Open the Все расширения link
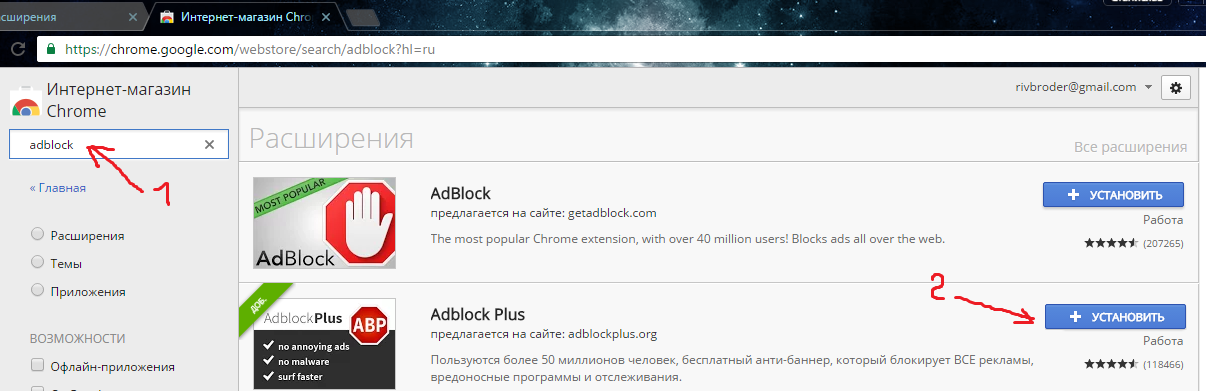The width and height of the screenshot is (1206, 391). pos(1131,147)
